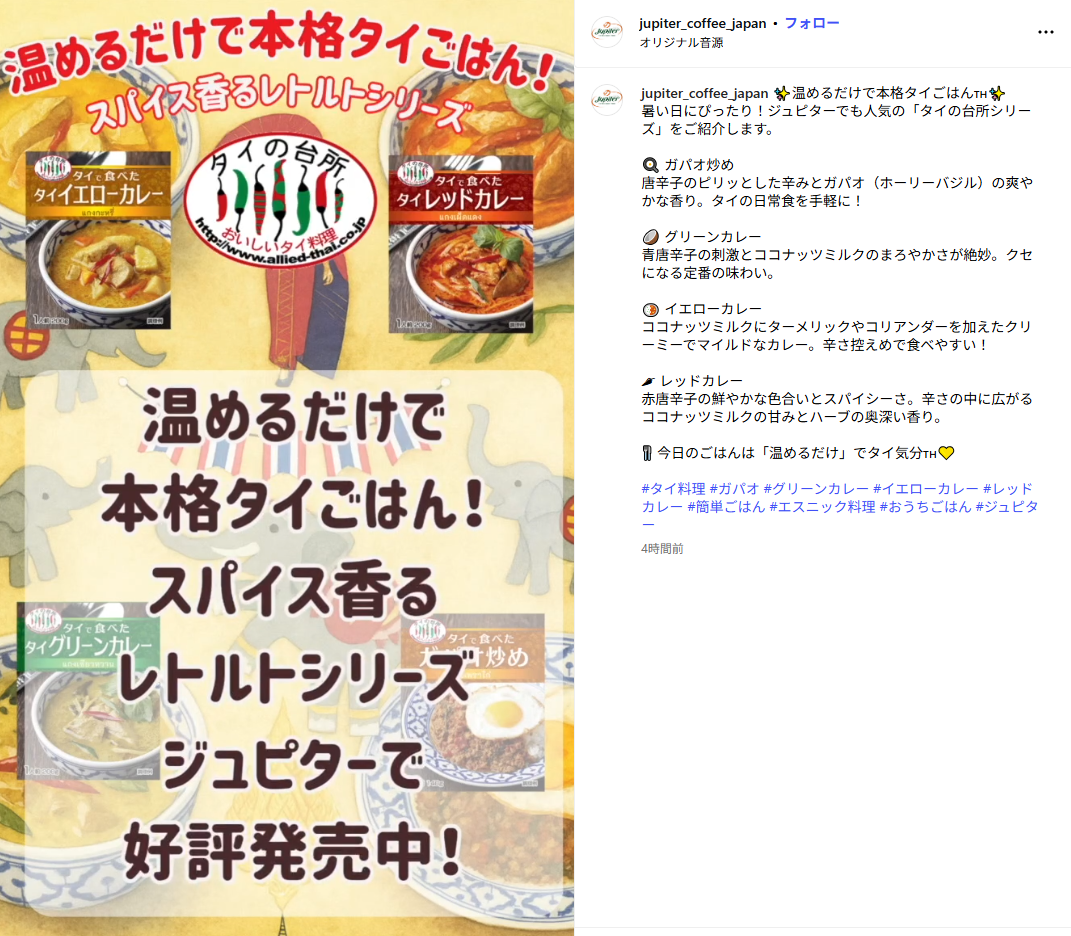Open the #おうちごはん hashtag

925,507
